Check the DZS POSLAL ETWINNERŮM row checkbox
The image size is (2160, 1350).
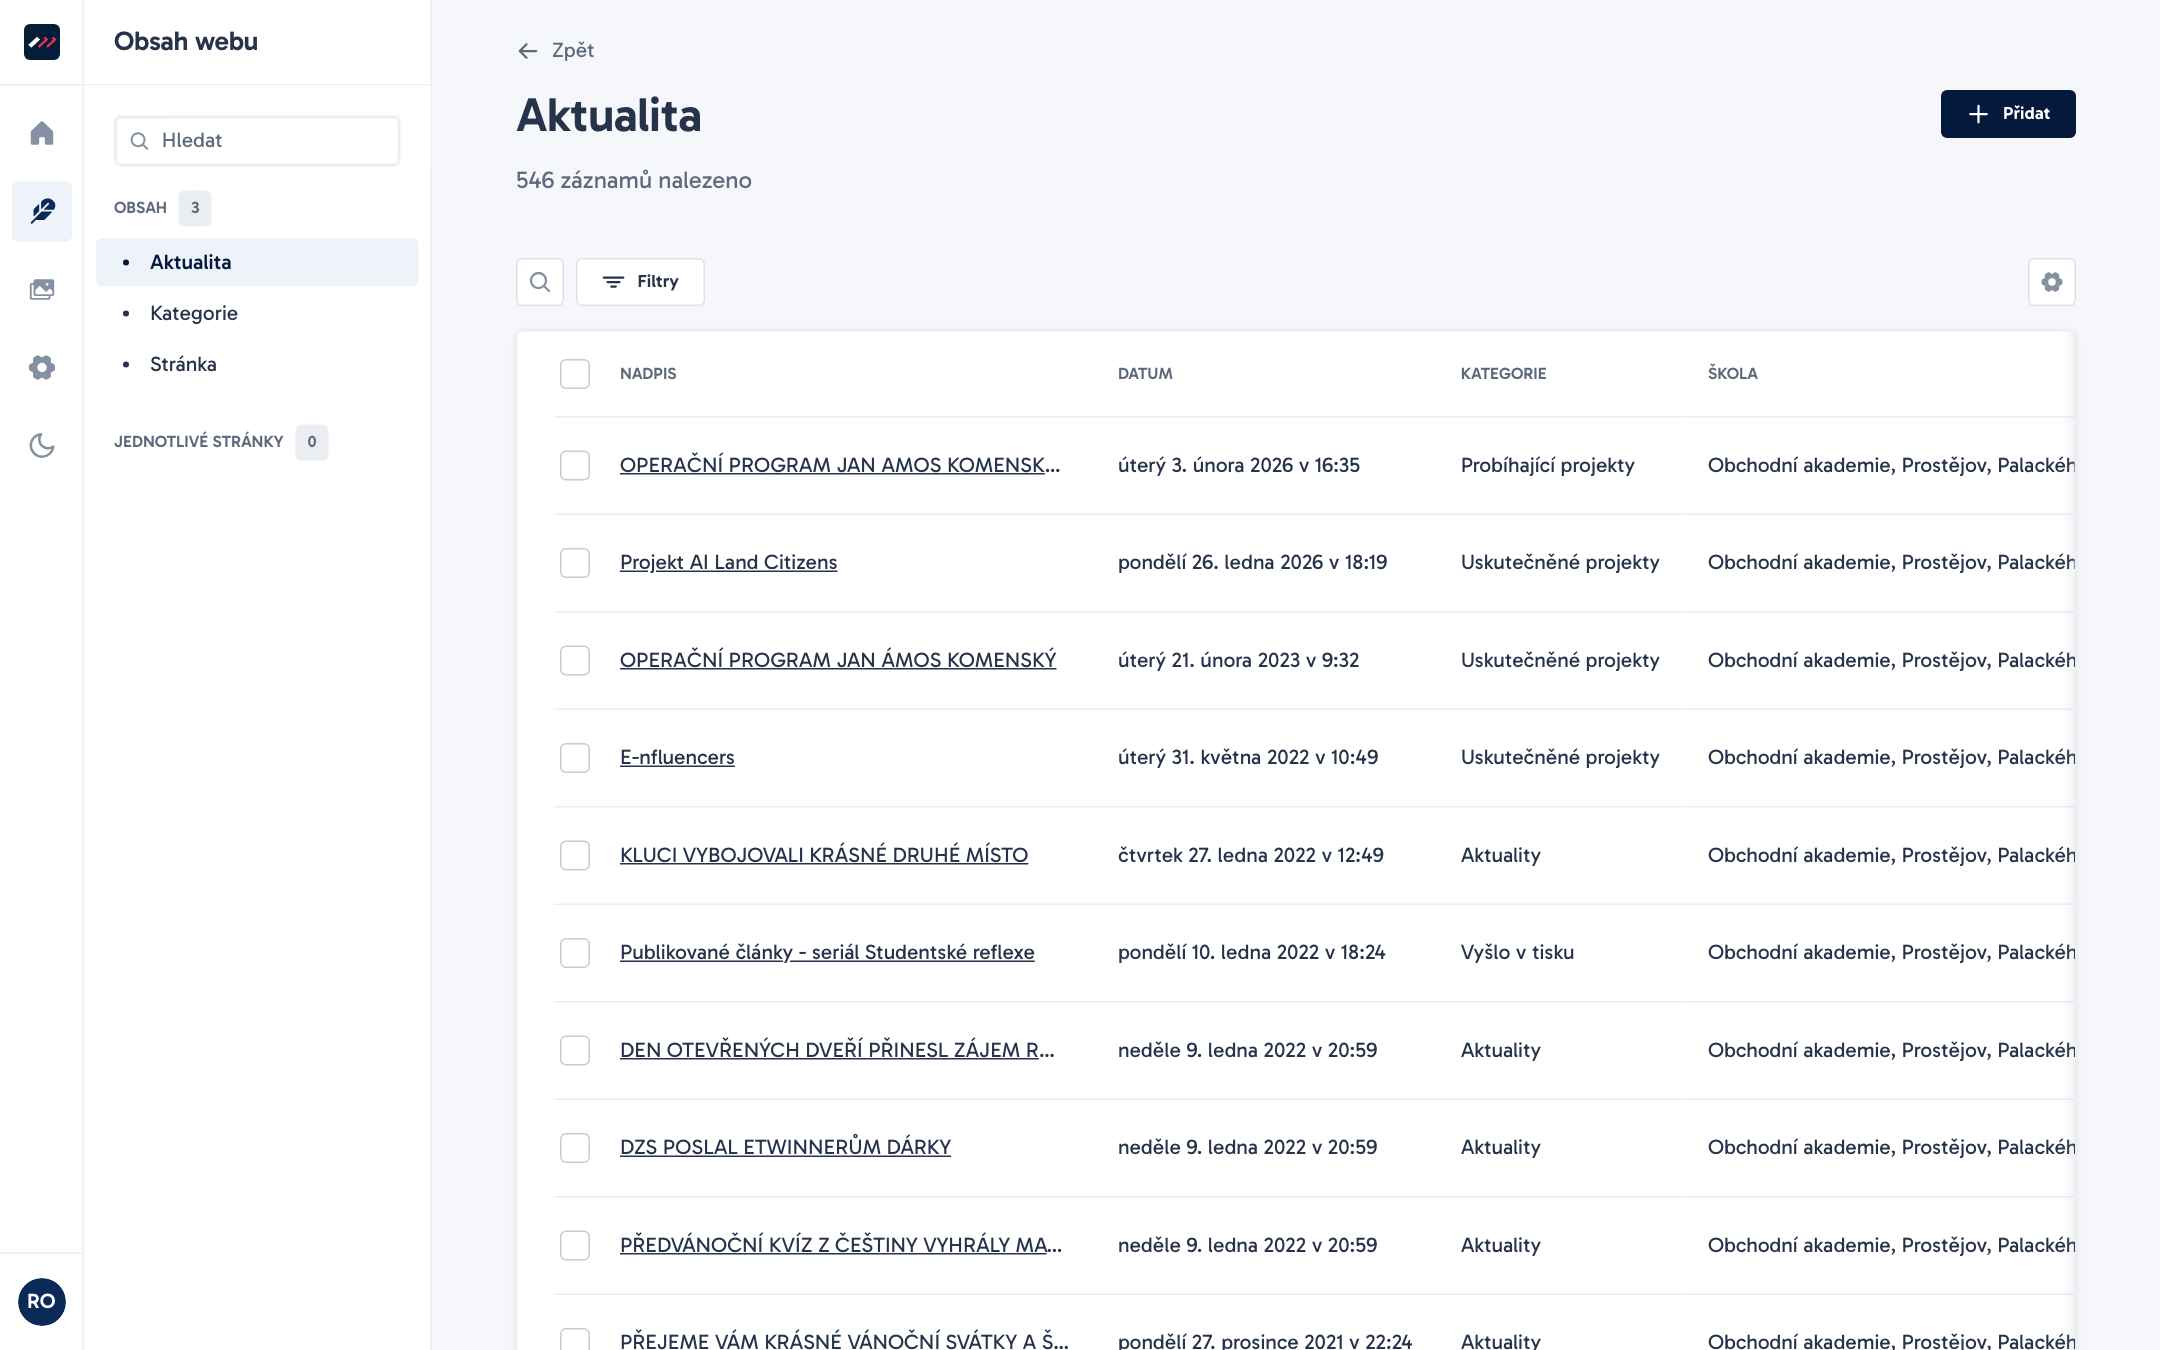click(575, 1148)
